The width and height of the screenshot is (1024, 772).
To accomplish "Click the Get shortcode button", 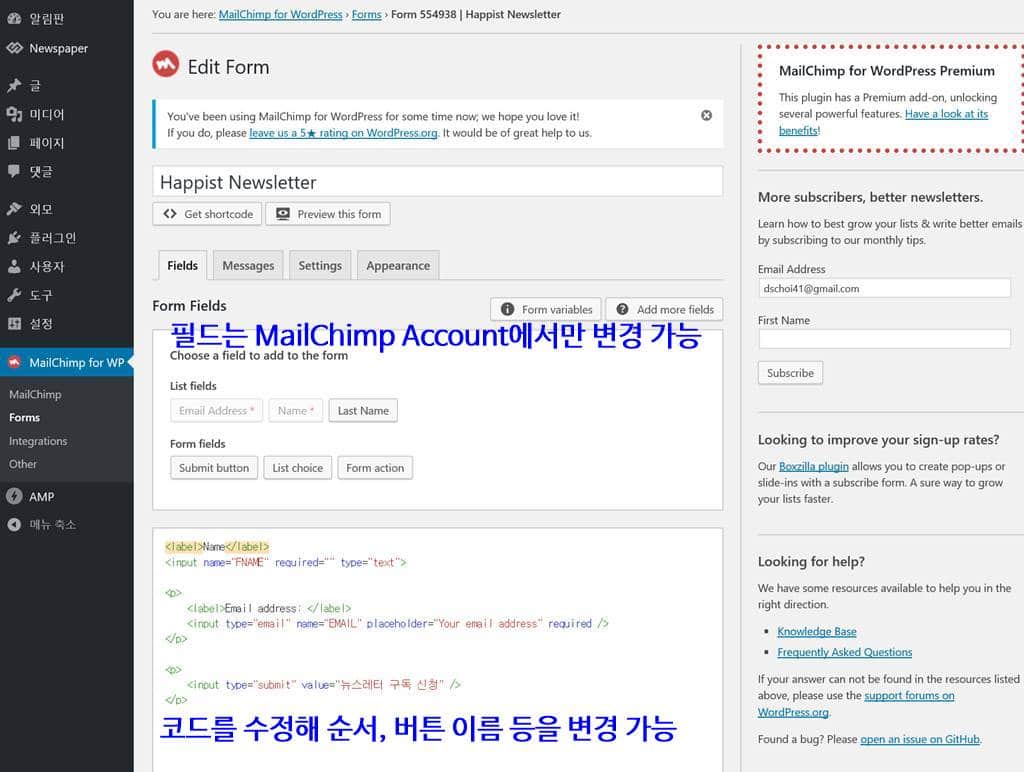I will (x=206, y=213).
